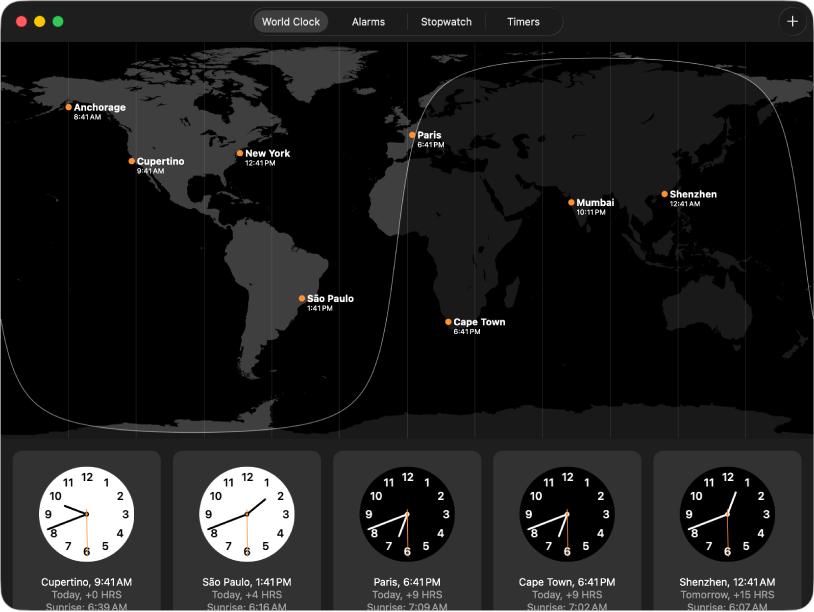814x612 pixels.
Task: Select the World Clock tab
Action: (291, 22)
